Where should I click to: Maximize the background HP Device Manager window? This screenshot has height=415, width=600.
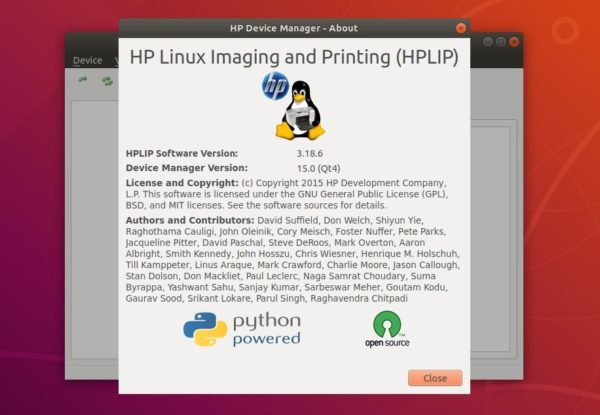point(501,42)
